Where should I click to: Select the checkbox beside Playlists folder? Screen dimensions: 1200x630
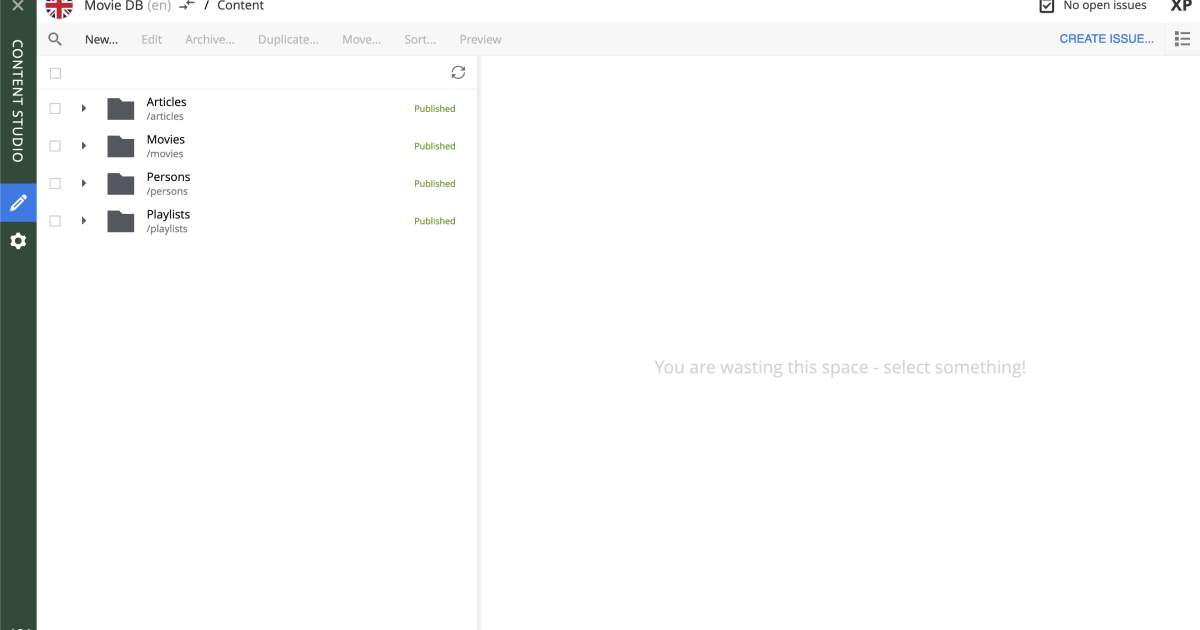coord(55,220)
